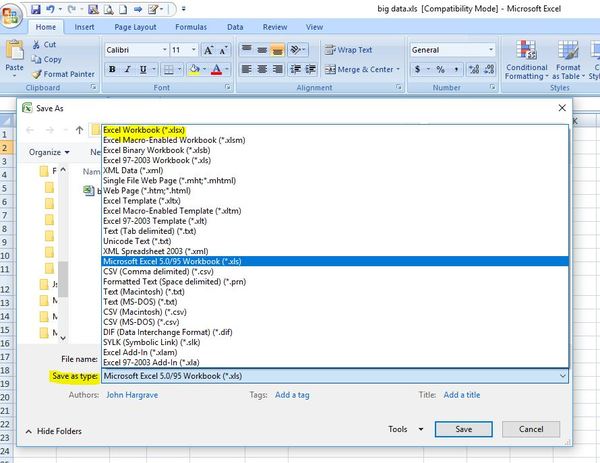
Task: Click the Office button orb
Action: pos(11,15)
